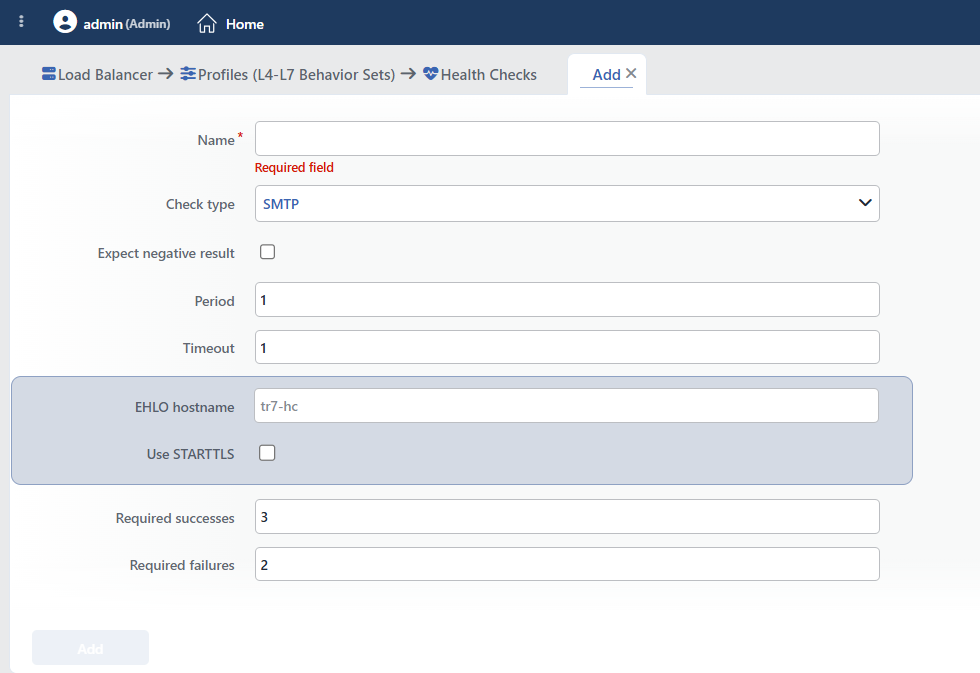Click the 'Timeout' label
Screen dimensions: 980x673
[208, 349]
